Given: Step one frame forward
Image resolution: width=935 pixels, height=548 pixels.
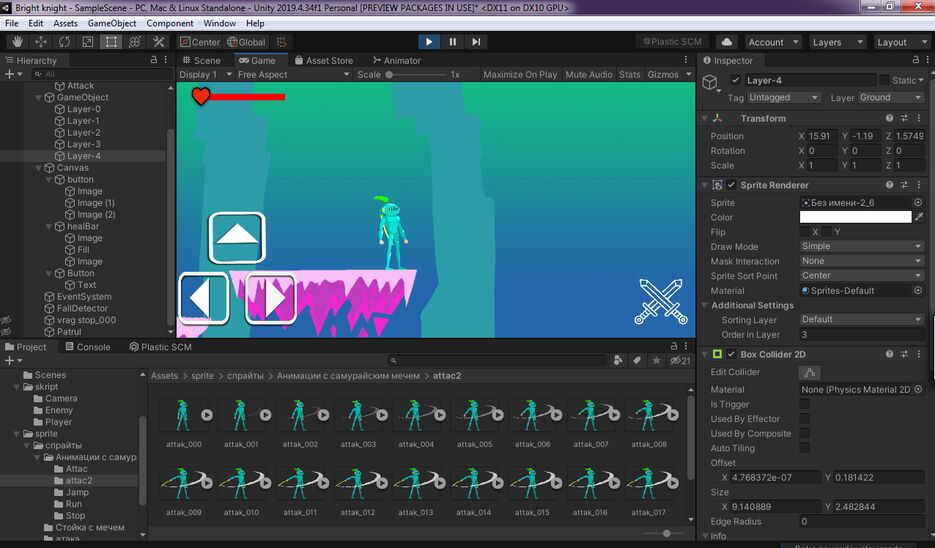Looking at the screenshot, I should (476, 42).
